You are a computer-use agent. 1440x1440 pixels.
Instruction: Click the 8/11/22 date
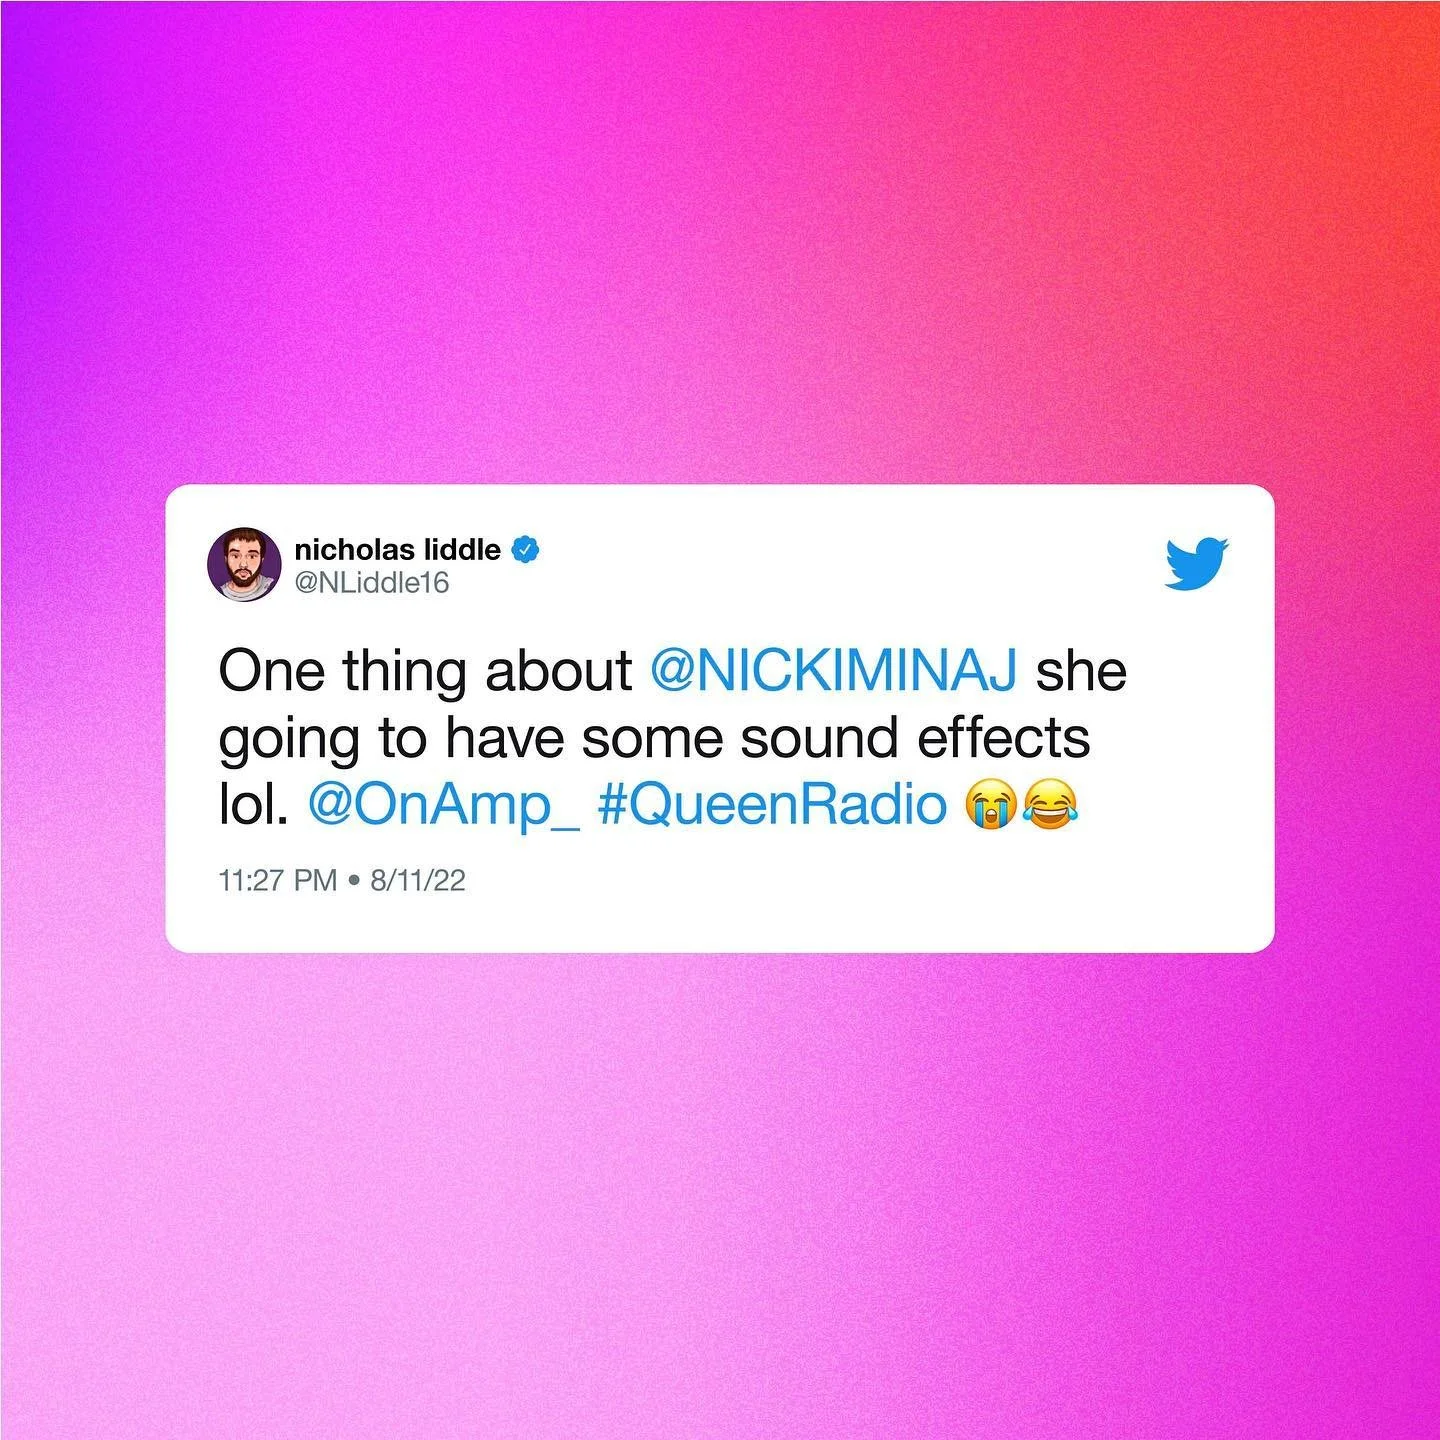pos(418,880)
